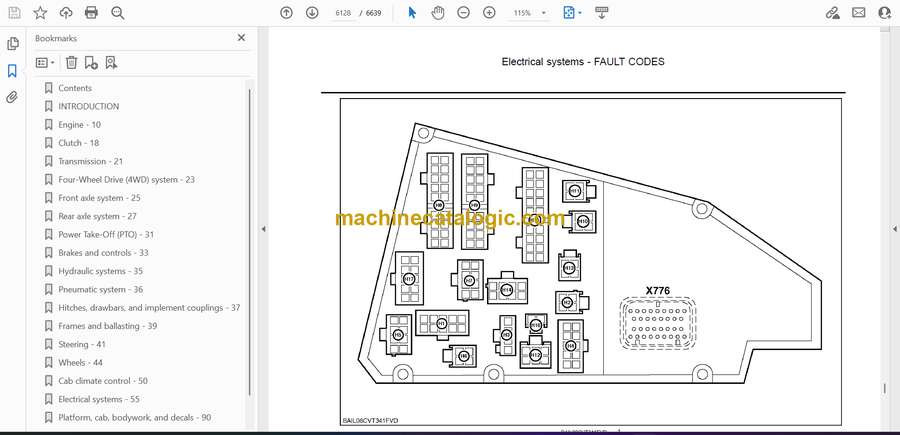Open the attachments paperclip panel
The width and height of the screenshot is (900, 435).
pos(12,97)
